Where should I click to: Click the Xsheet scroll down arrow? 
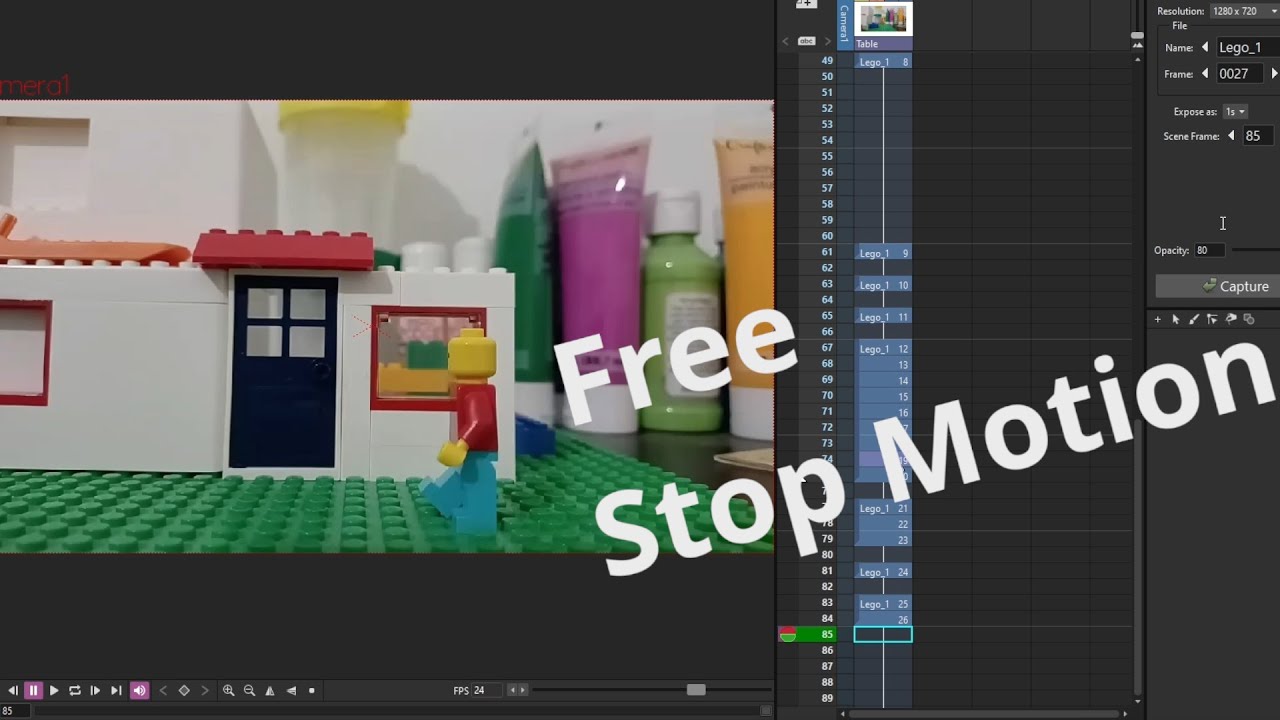pyautogui.click(x=1138, y=701)
